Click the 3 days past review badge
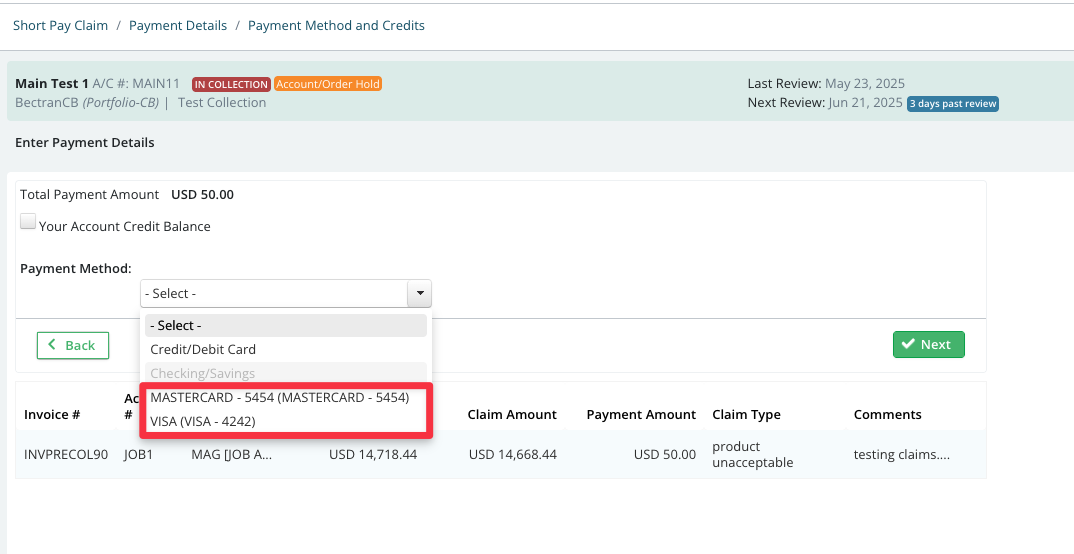 coord(953,103)
